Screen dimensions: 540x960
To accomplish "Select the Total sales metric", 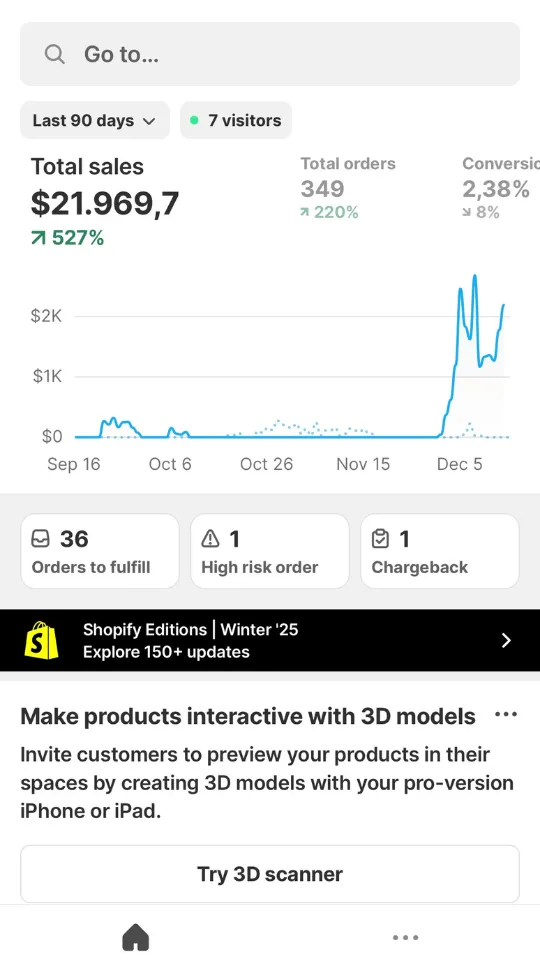I will tap(105, 200).
